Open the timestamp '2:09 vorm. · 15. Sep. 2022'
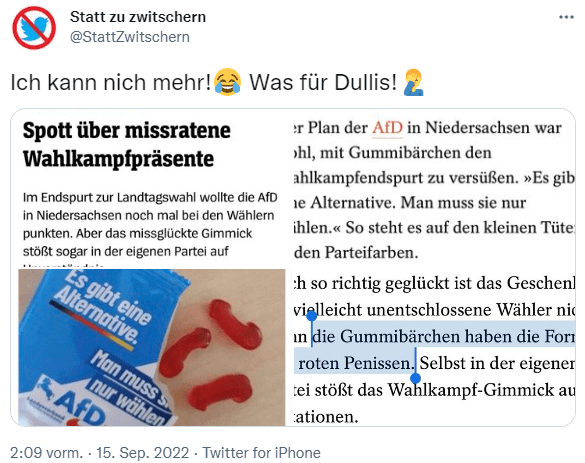Viewport: 585px width, 463px height. [100, 453]
